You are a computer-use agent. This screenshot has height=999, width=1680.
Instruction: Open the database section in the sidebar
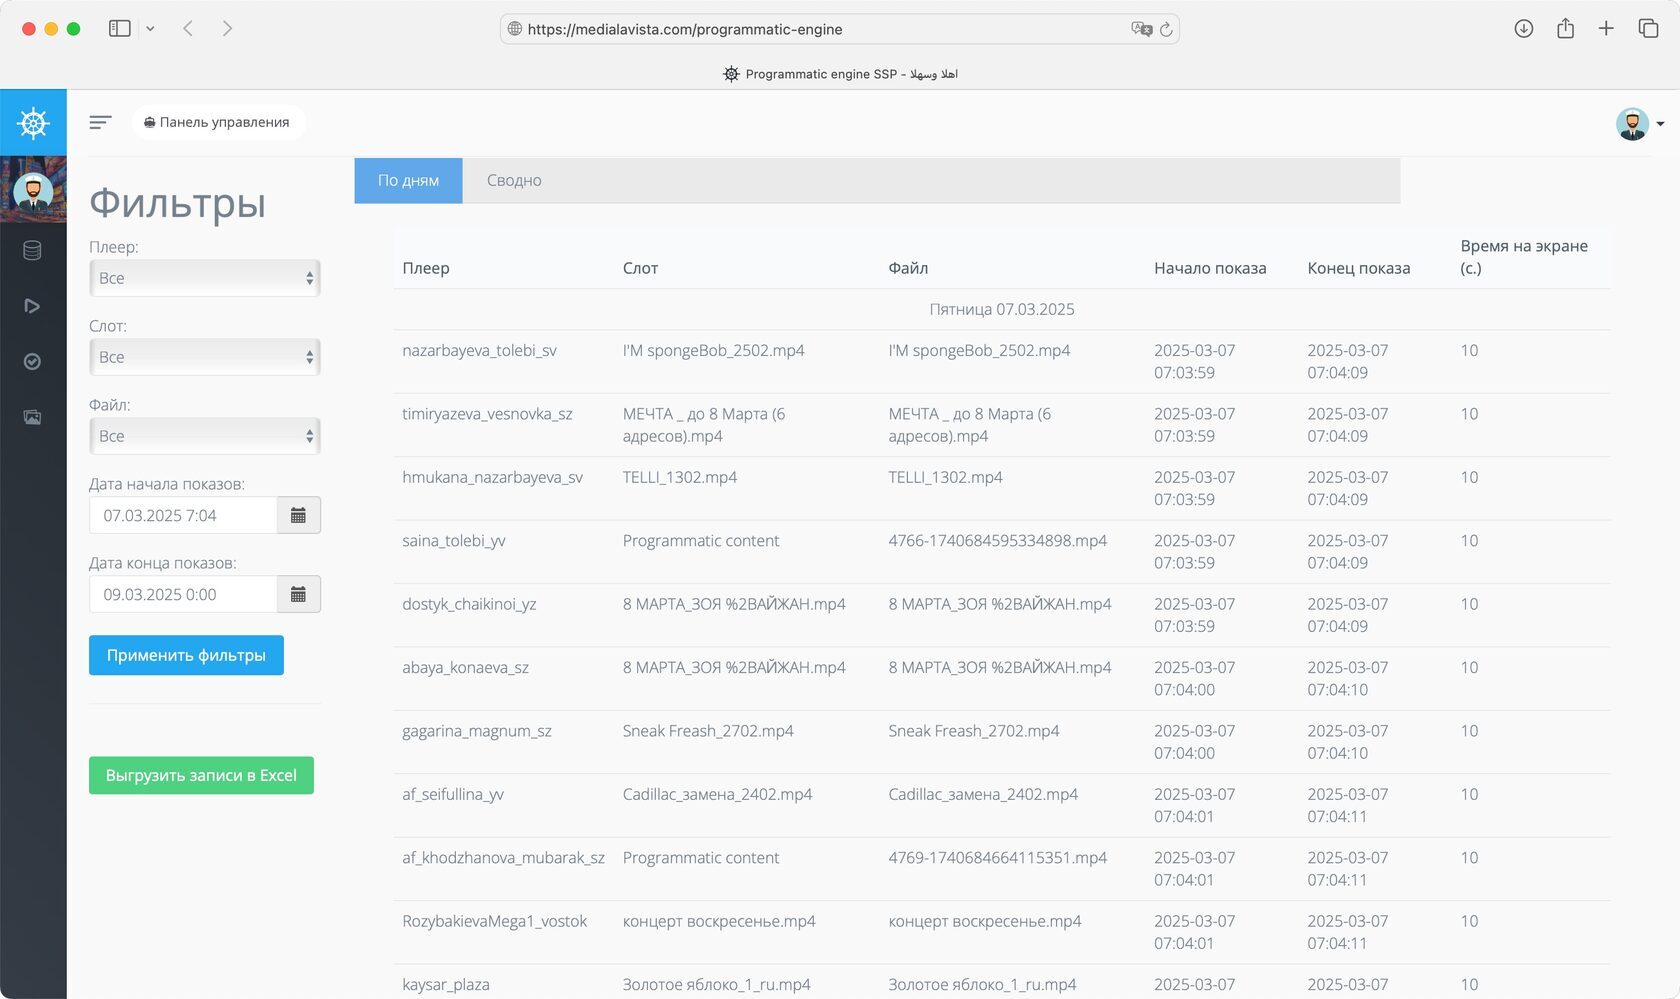click(31, 251)
